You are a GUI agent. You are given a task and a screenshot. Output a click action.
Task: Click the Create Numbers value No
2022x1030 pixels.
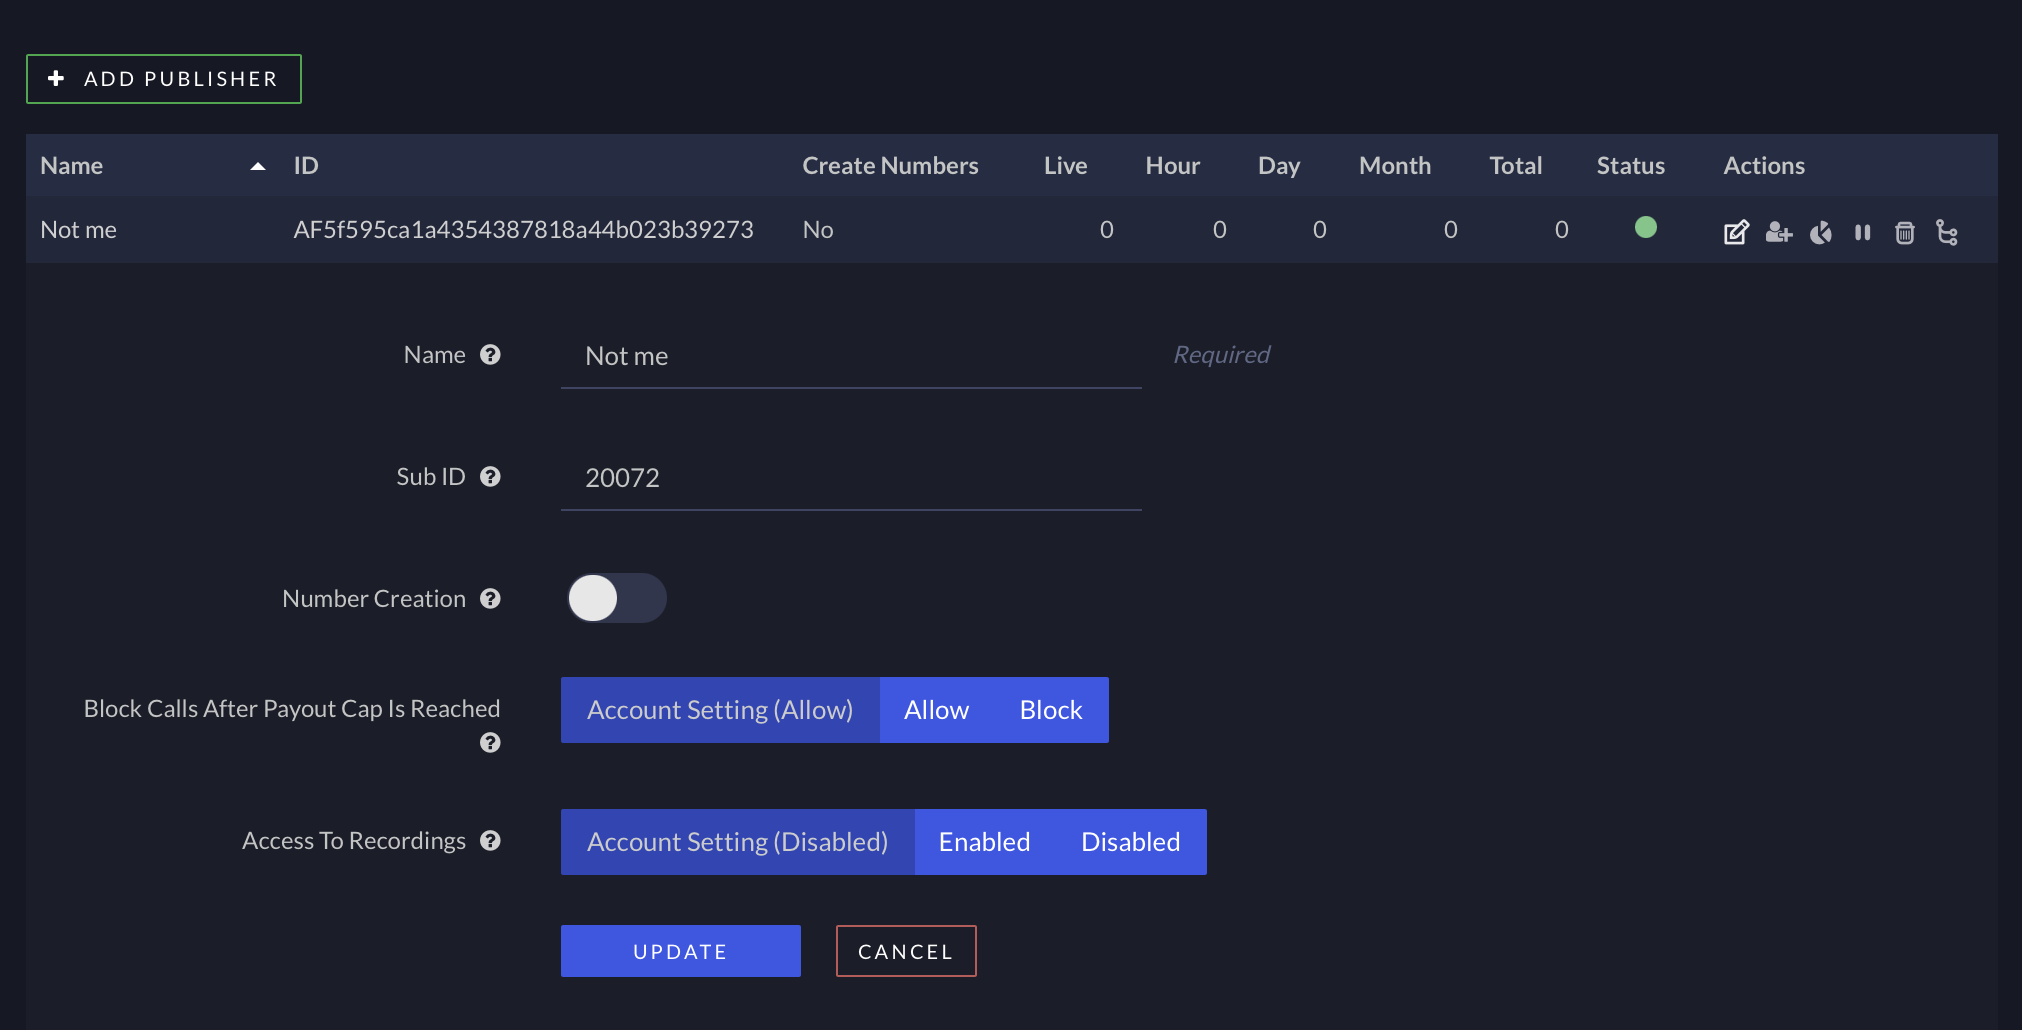[x=818, y=230]
